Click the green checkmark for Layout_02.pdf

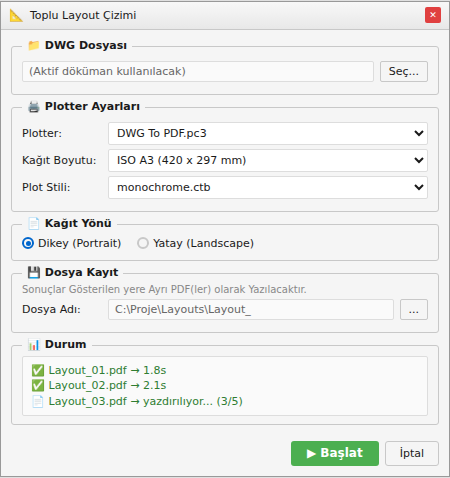tap(38, 385)
